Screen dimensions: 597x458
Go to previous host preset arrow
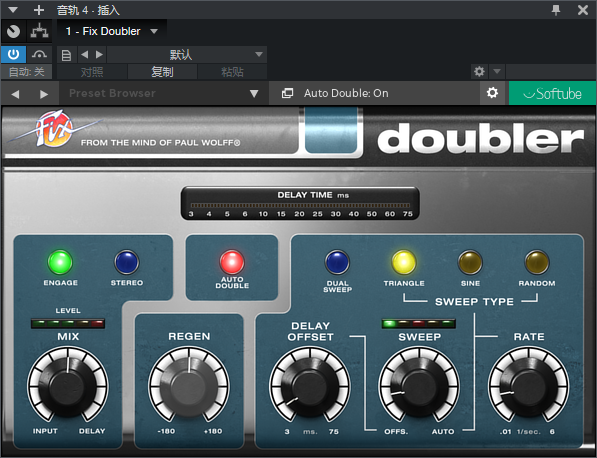click(85, 55)
